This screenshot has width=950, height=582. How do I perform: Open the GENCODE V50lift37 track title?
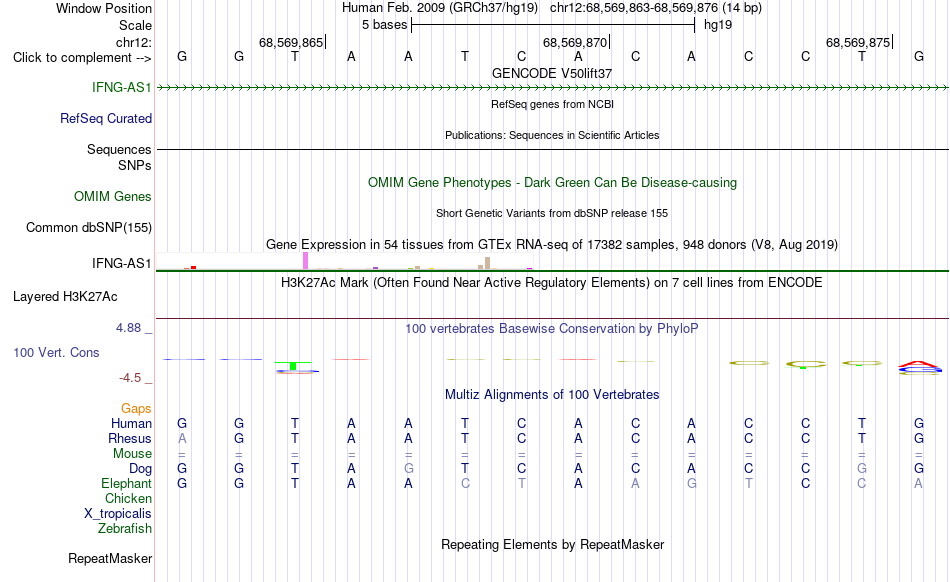point(552,73)
